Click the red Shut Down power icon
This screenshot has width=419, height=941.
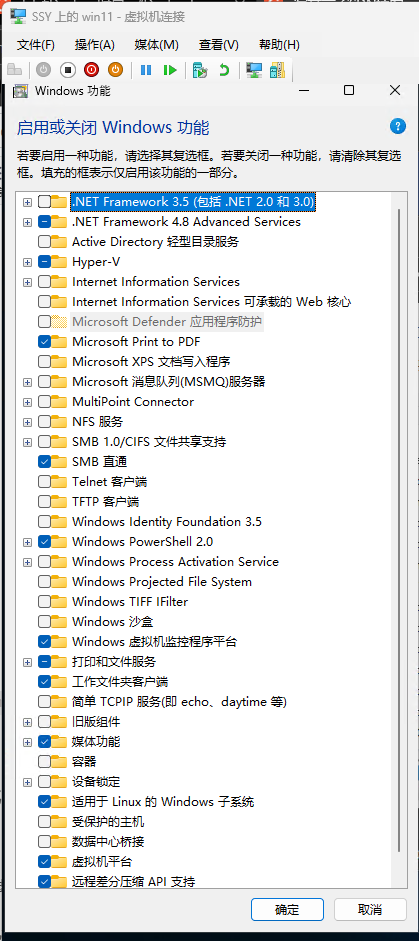tap(91, 70)
